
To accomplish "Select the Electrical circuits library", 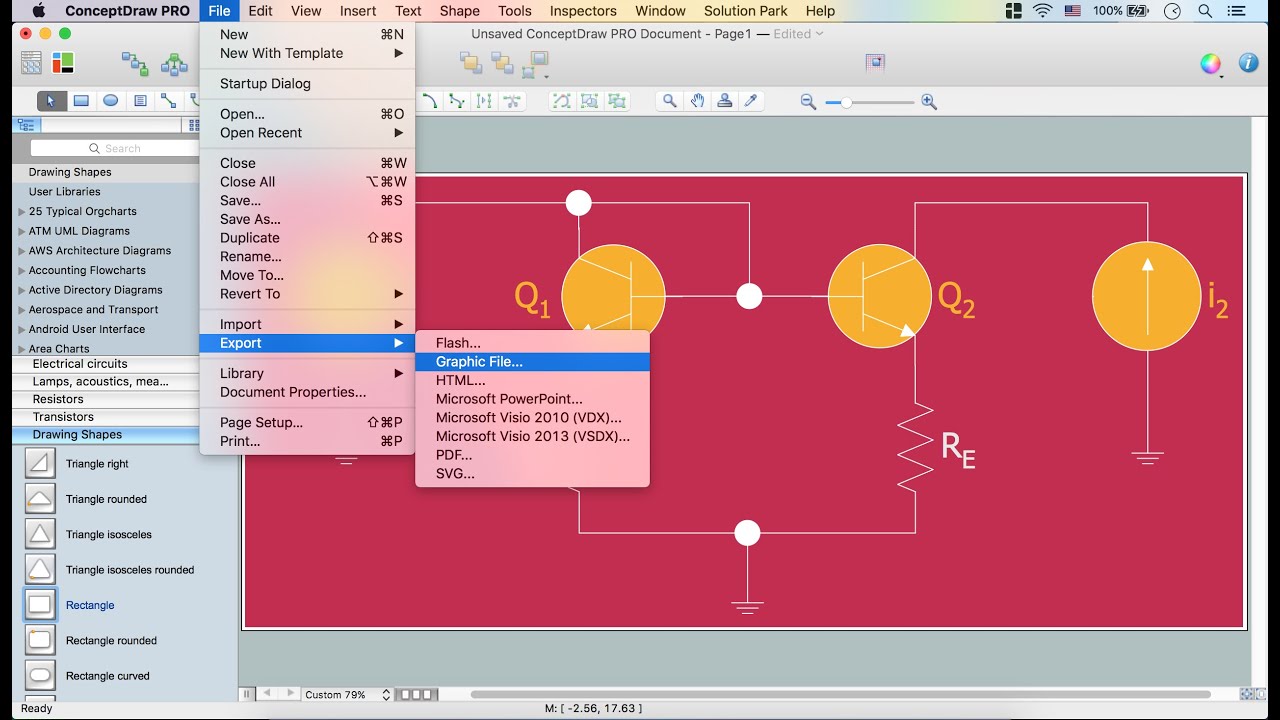I will (105, 364).
